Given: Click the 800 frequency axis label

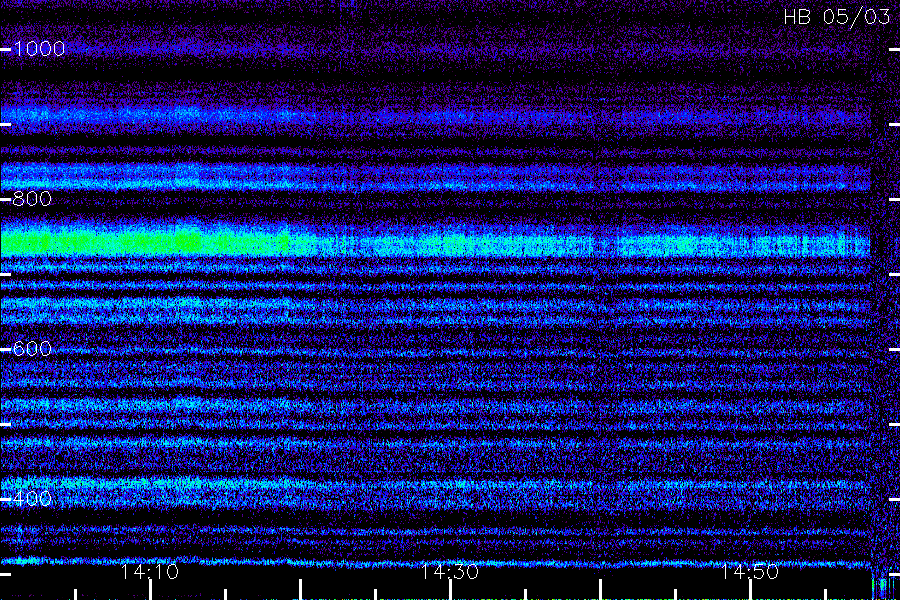Looking at the screenshot, I should [32, 199].
